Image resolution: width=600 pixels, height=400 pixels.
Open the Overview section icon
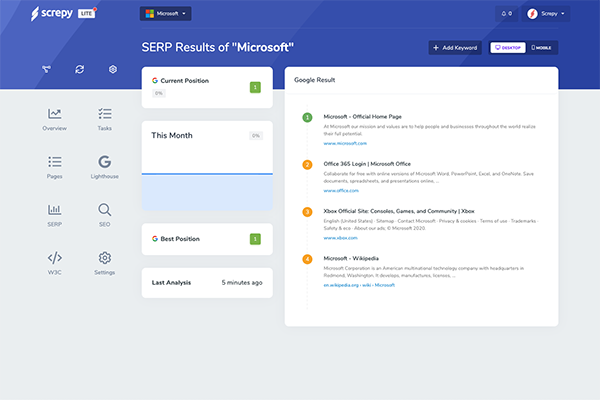pyautogui.click(x=55, y=115)
